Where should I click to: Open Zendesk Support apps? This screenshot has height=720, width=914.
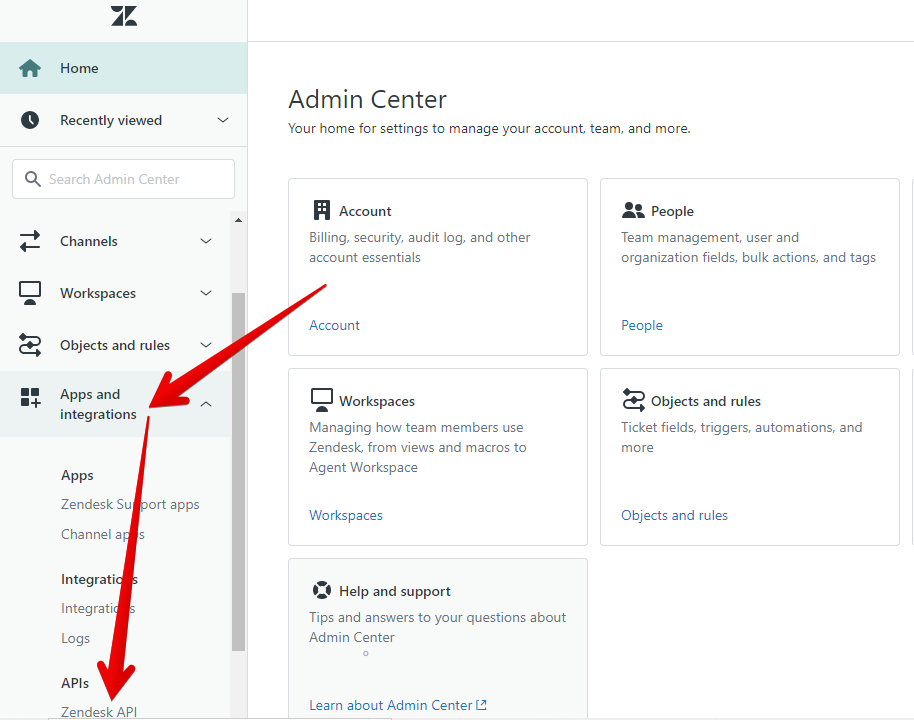pyautogui.click(x=130, y=504)
